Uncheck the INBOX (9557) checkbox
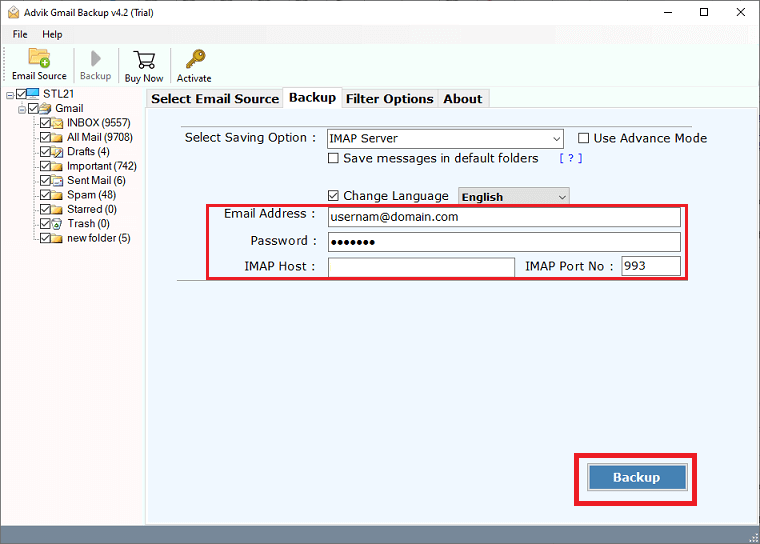The height and width of the screenshot is (544, 760). pos(45,123)
